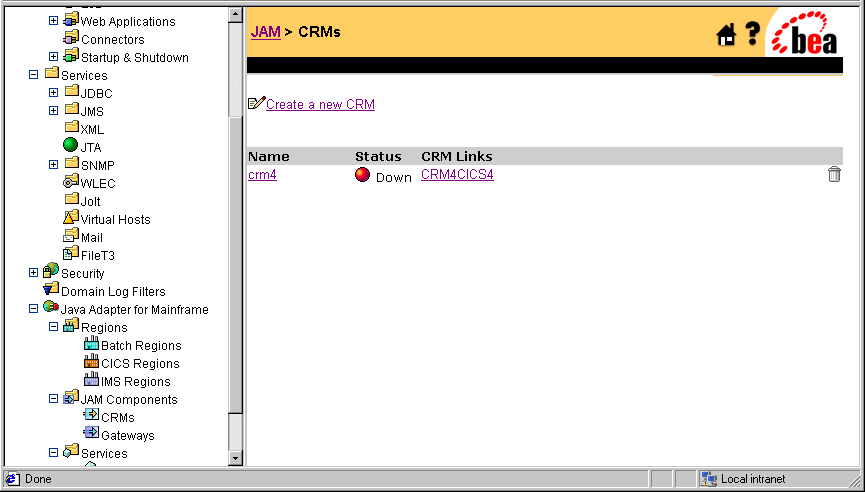
Task: Expand the JDBC node
Action: point(53,93)
